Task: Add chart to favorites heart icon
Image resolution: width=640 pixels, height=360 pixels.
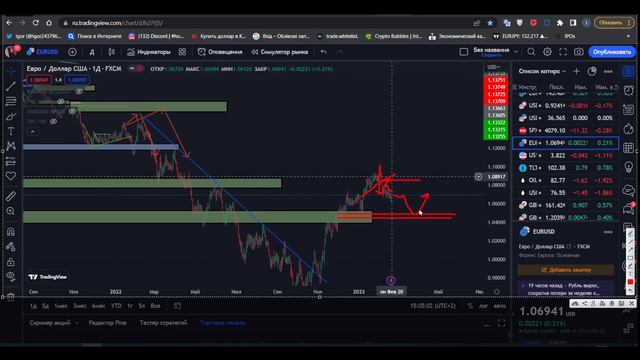Action: pos(11,176)
